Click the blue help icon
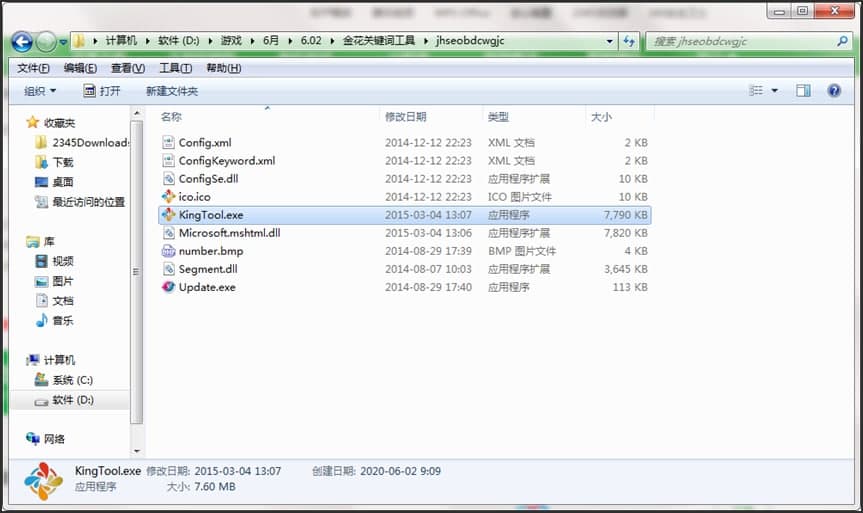This screenshot has width=863, height=513. 834,91
